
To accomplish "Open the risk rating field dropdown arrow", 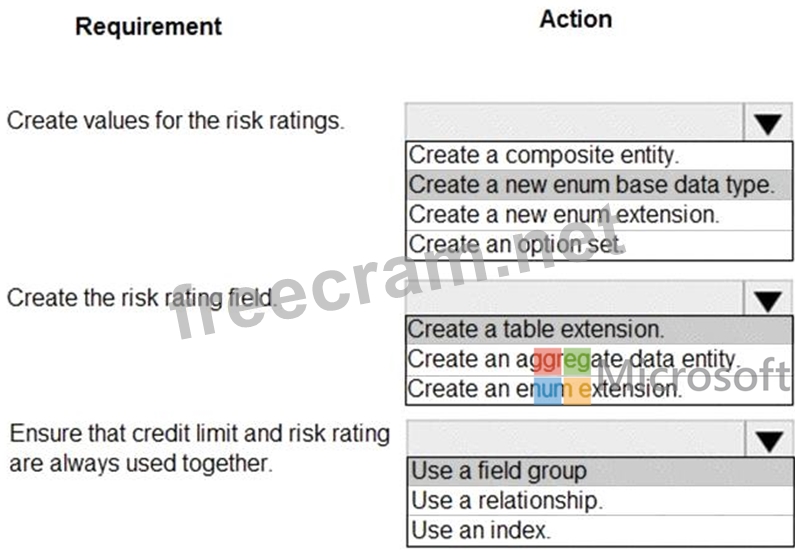I will coord(768,301).
